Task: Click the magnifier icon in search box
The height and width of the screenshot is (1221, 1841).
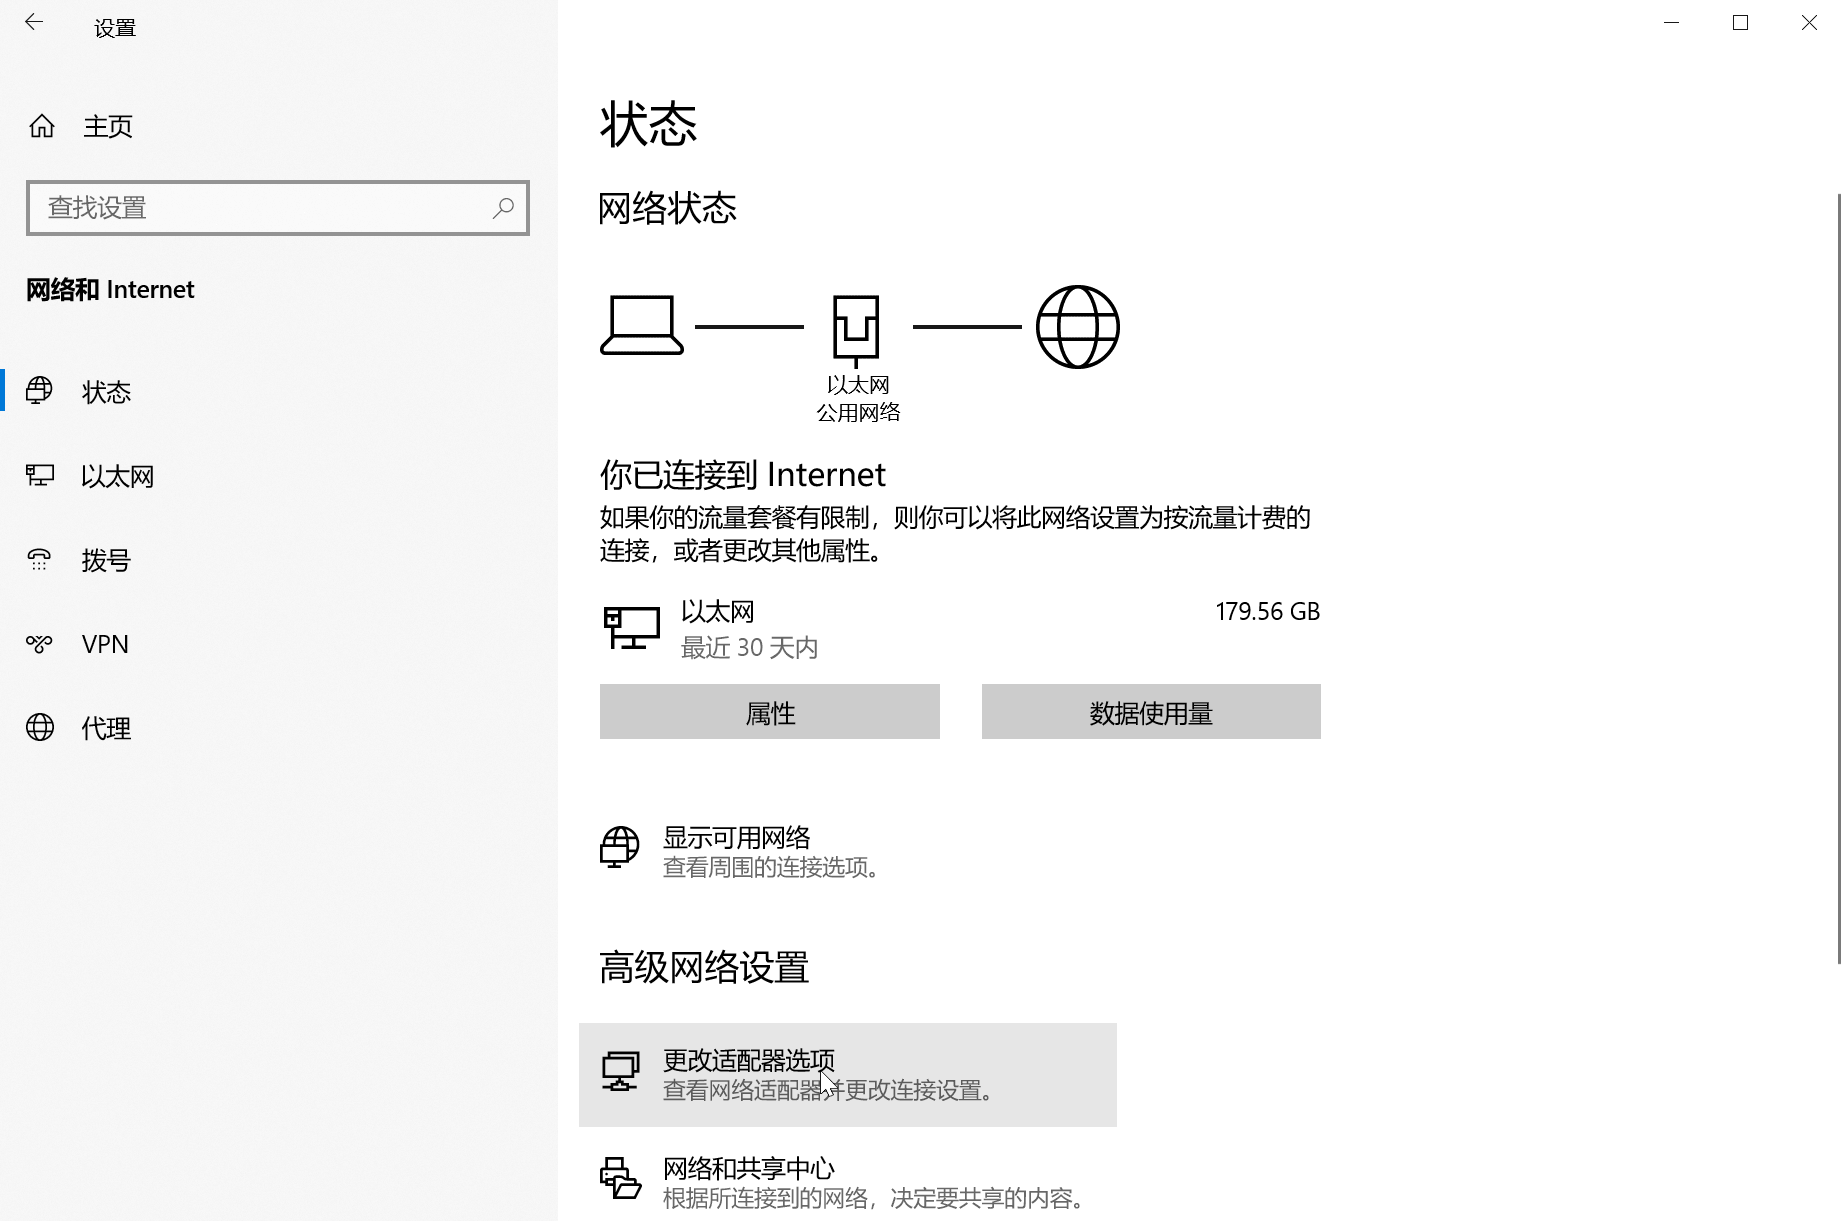Action: 503,208
